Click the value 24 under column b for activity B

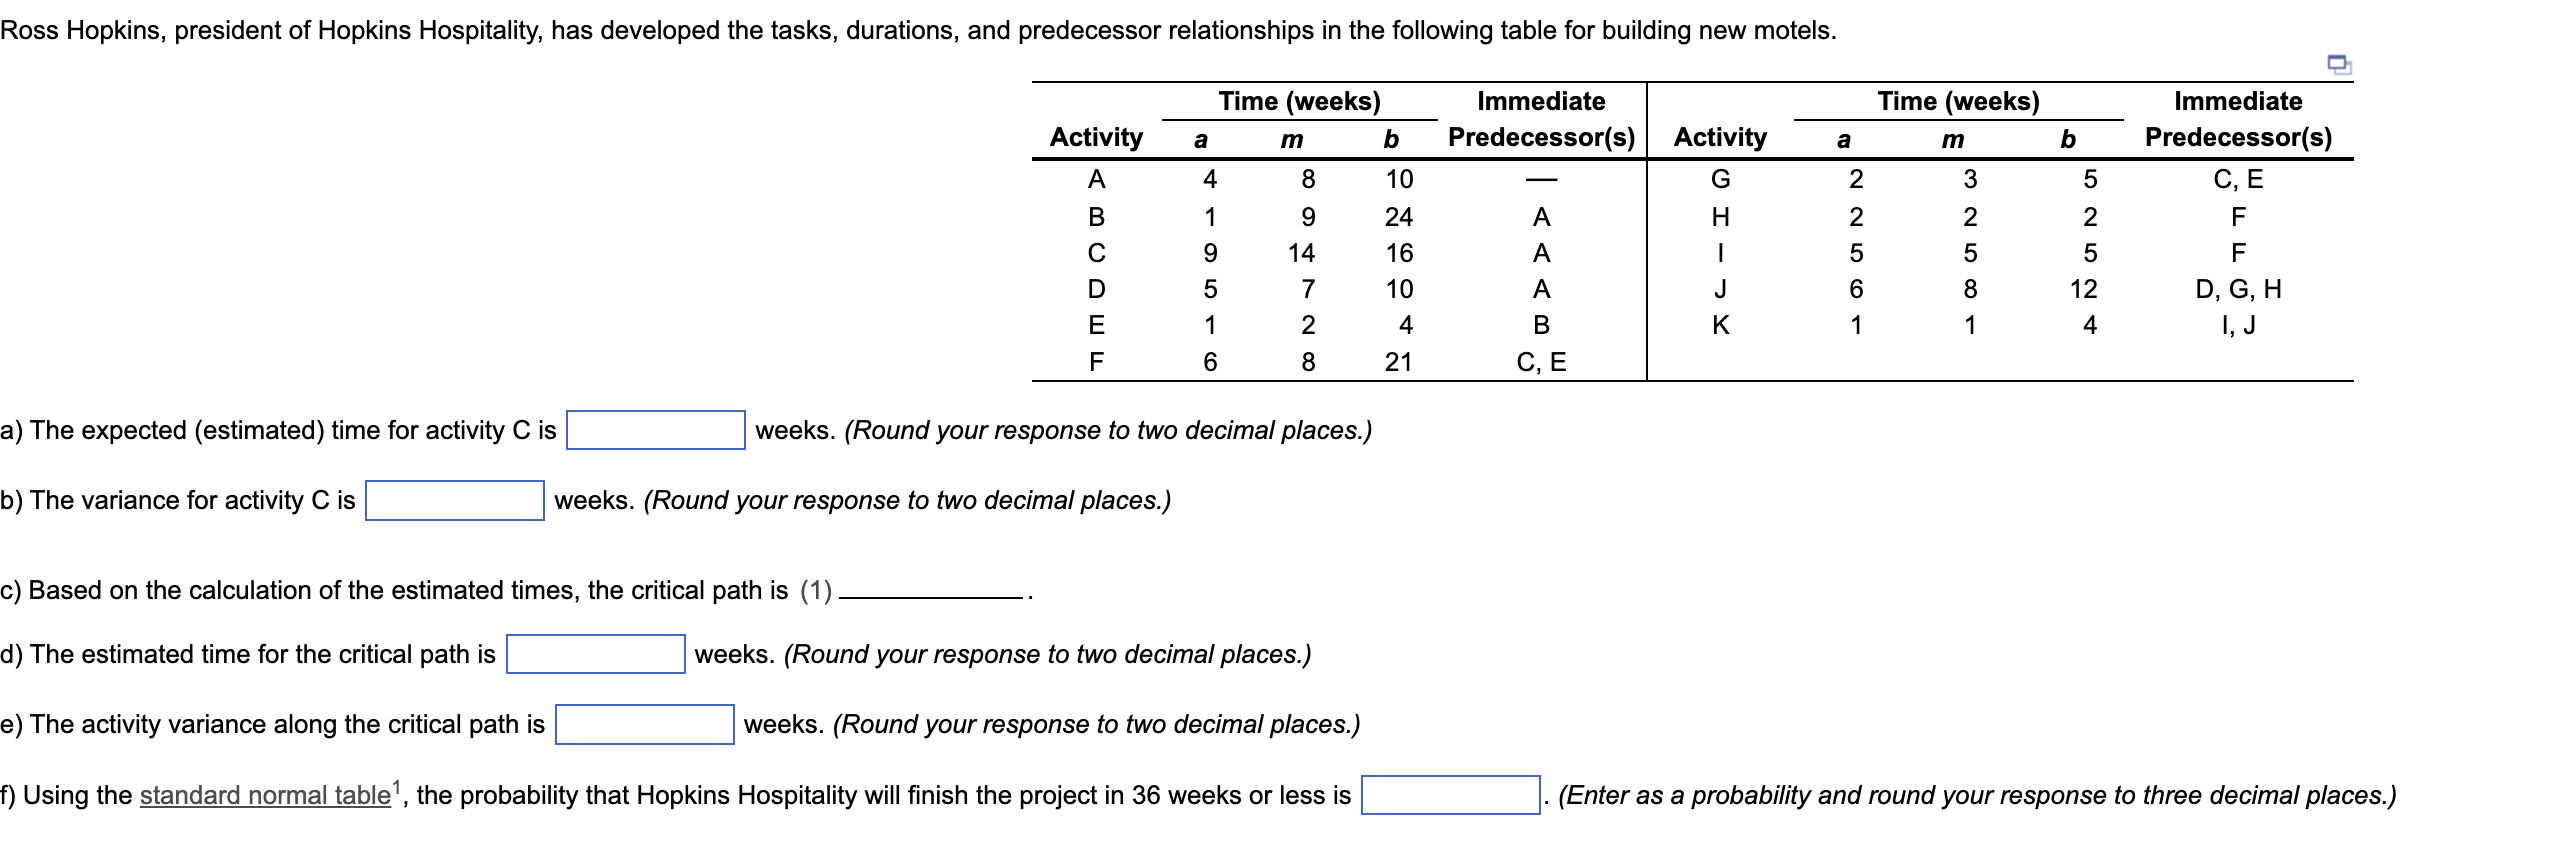pyautogui.click(x=1399, y=214)
